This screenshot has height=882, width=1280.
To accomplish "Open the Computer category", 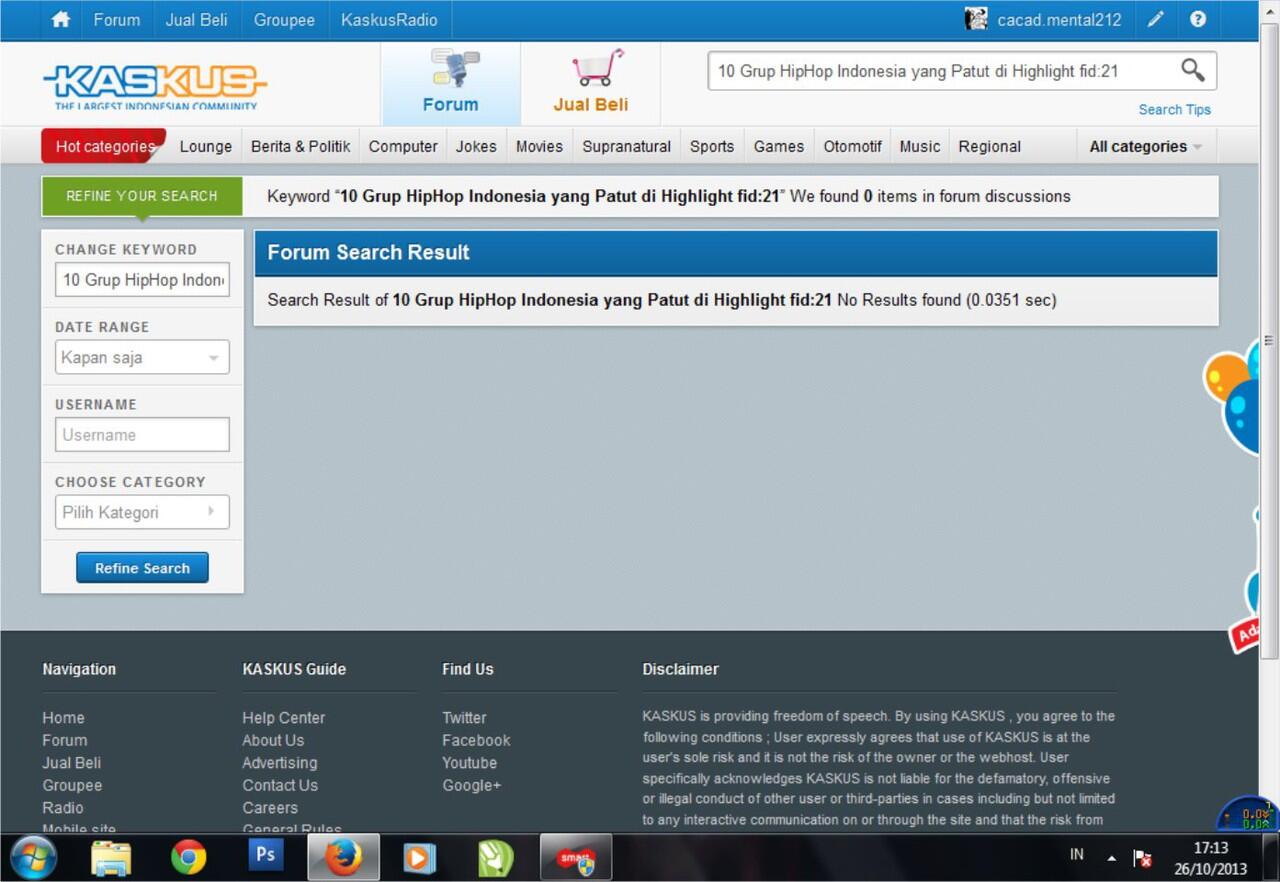I will pyautogui.click(x=403, y=146).
